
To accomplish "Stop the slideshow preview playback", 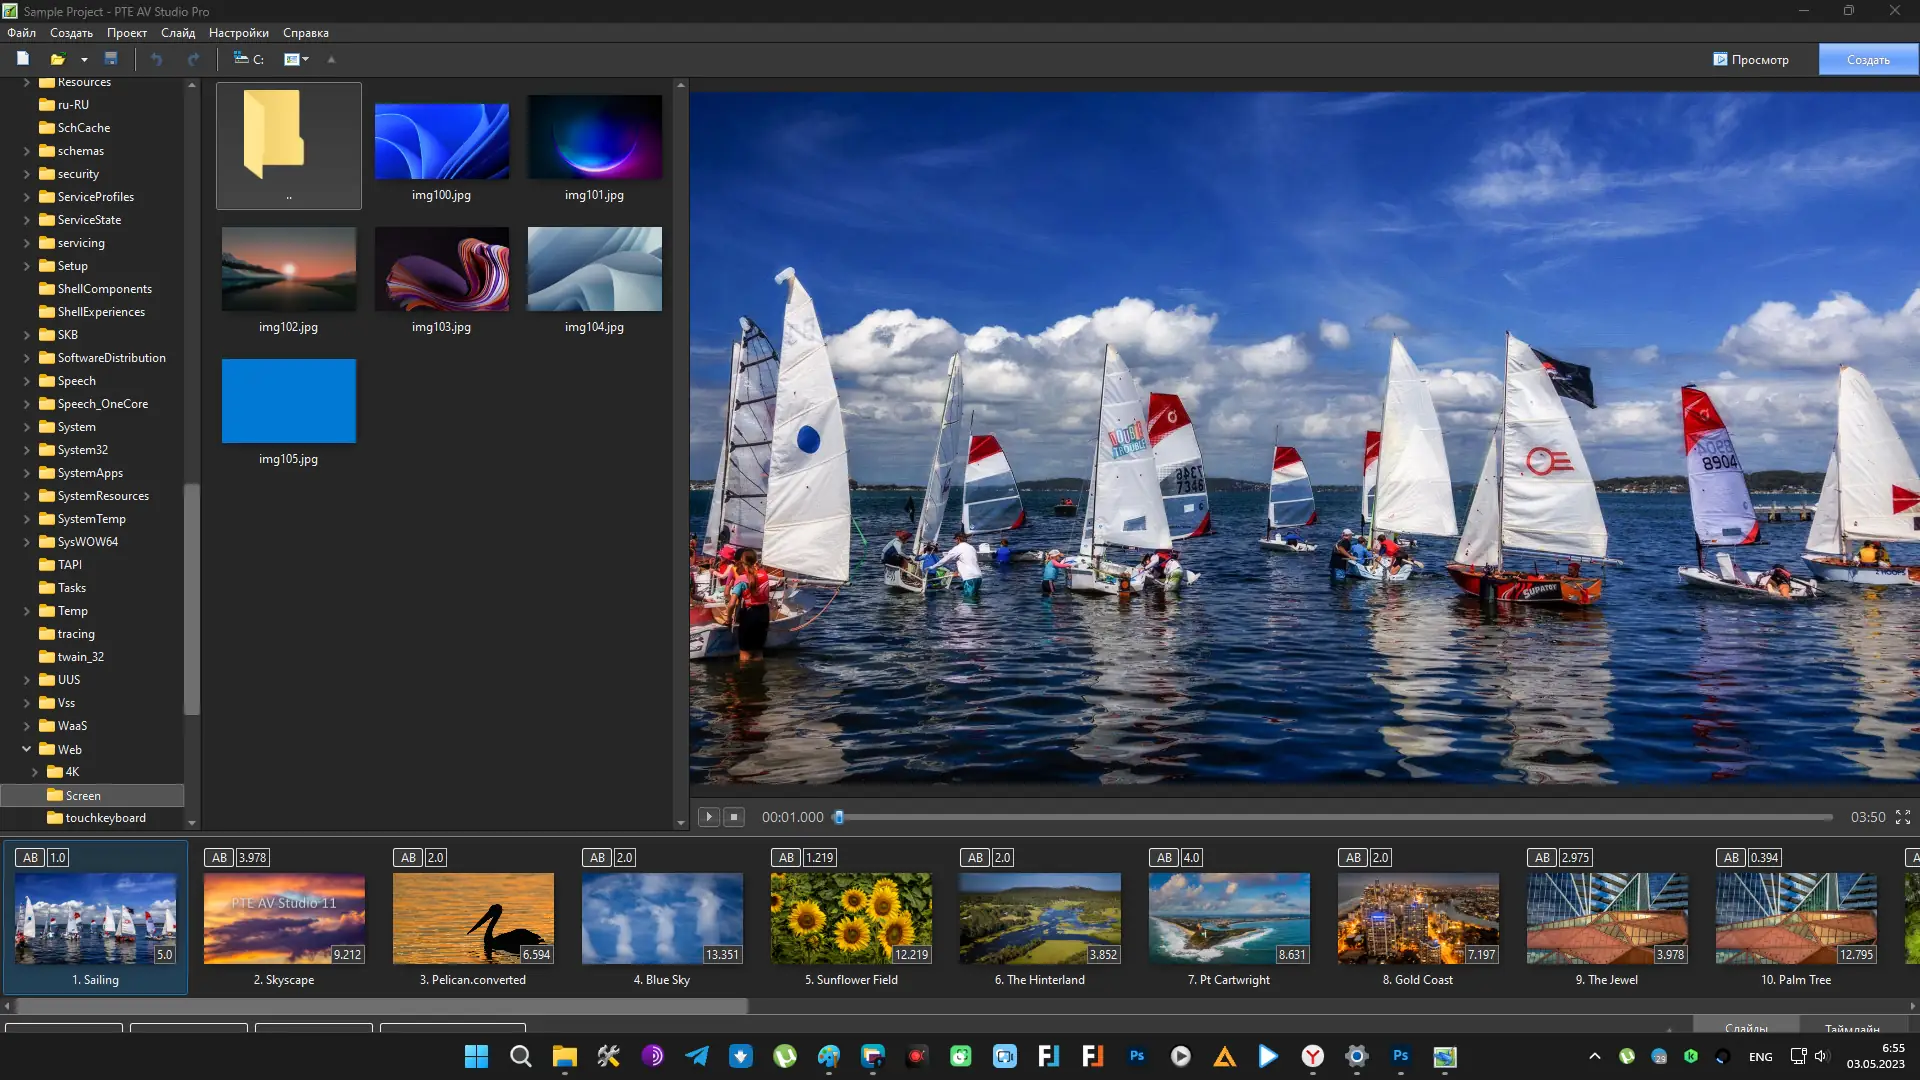I will 734,817.
